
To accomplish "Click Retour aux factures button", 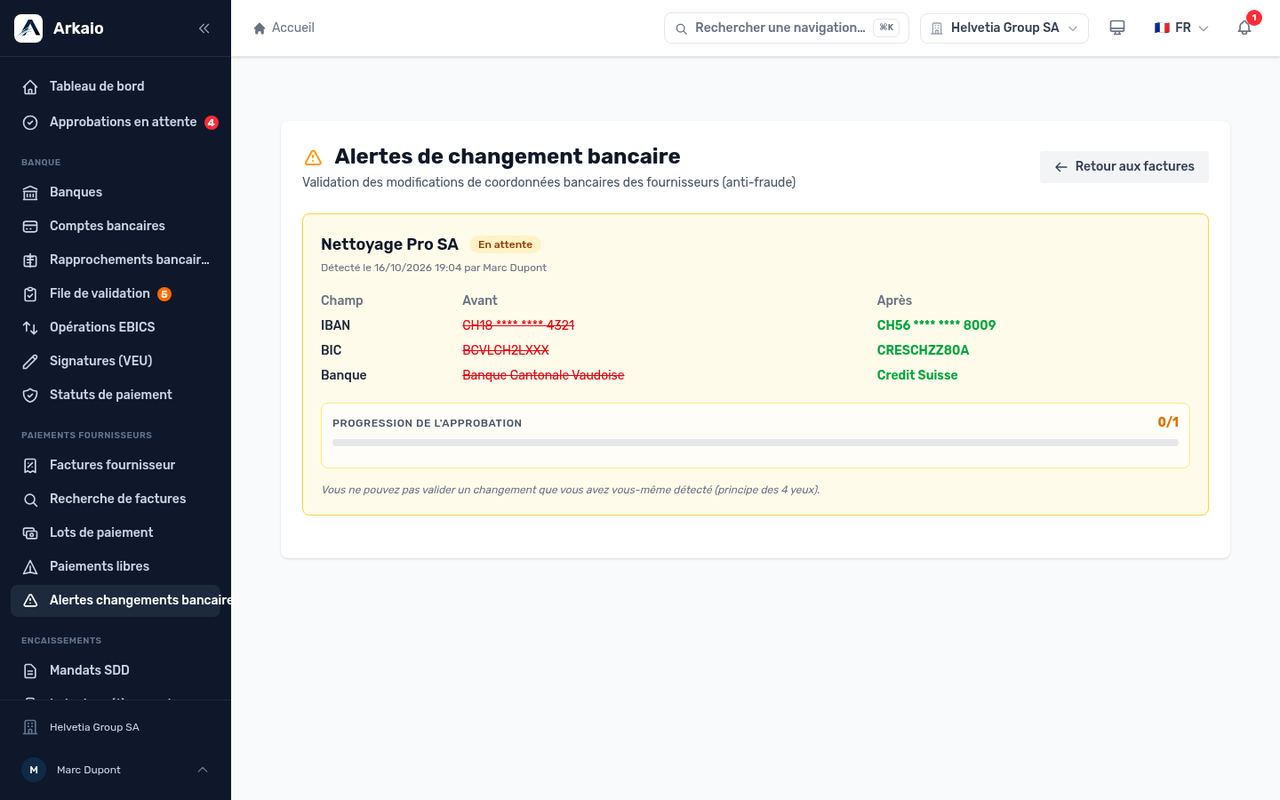I will point(1124,167).
